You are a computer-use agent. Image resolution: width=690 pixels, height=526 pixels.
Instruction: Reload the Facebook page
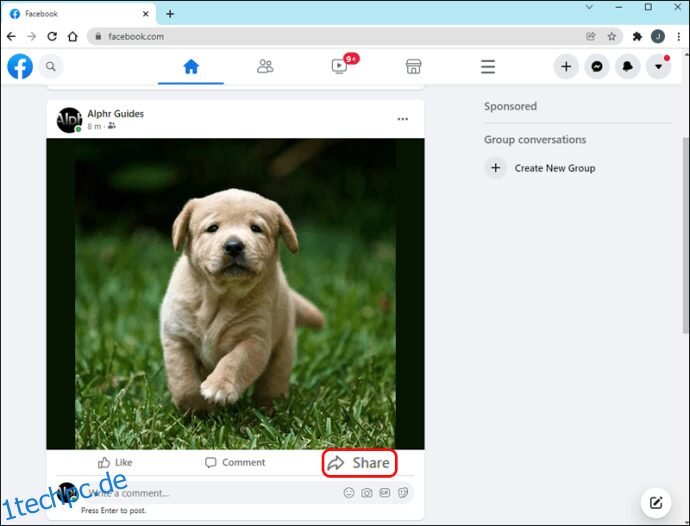click(x=52, y=37)
